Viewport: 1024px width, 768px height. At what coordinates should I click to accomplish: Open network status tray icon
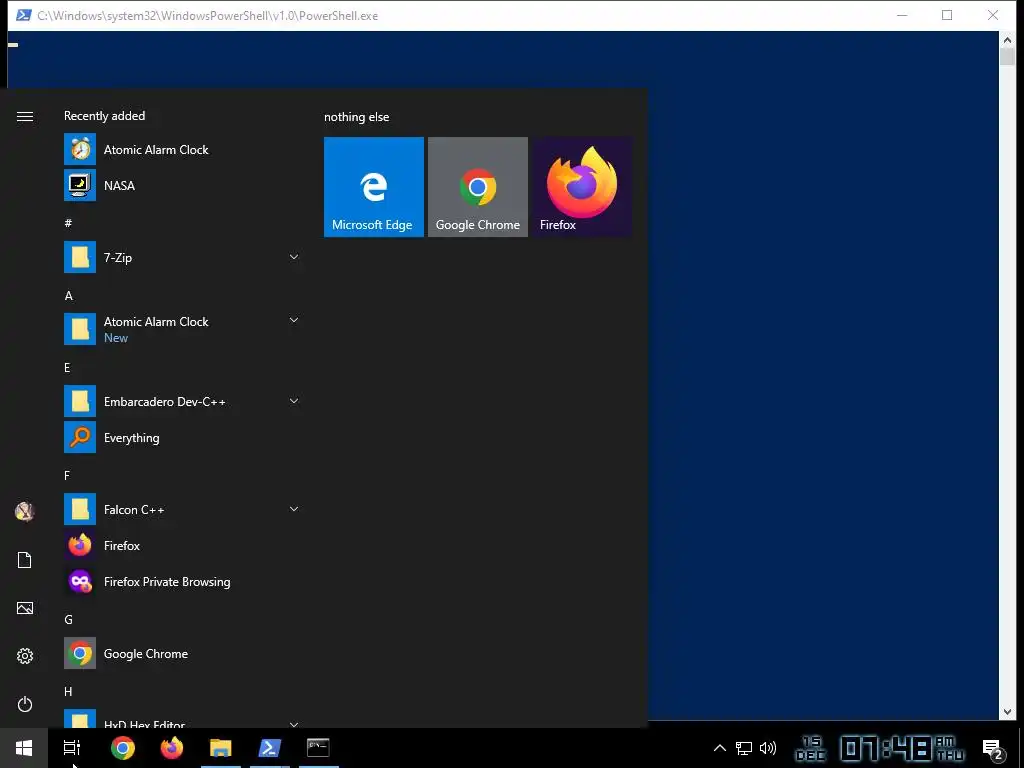pyautogui.click(x=744, y=748)
